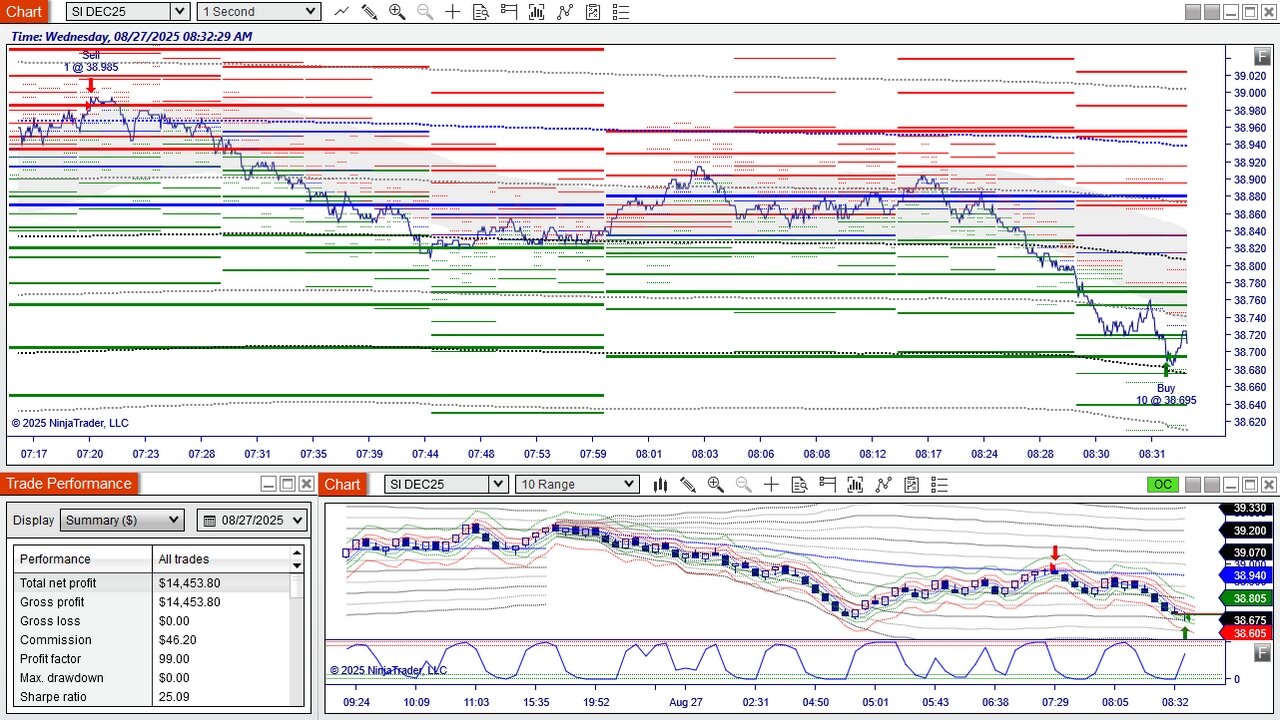
Task: Click the 39.020 price label on top chart axis
Action: click(x=1250, y=76)
